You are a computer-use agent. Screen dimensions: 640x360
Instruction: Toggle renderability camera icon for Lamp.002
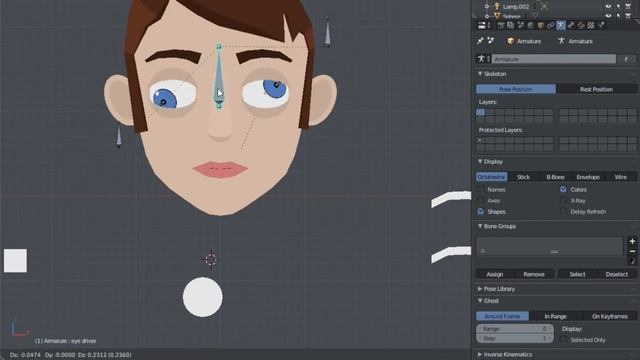628,7
